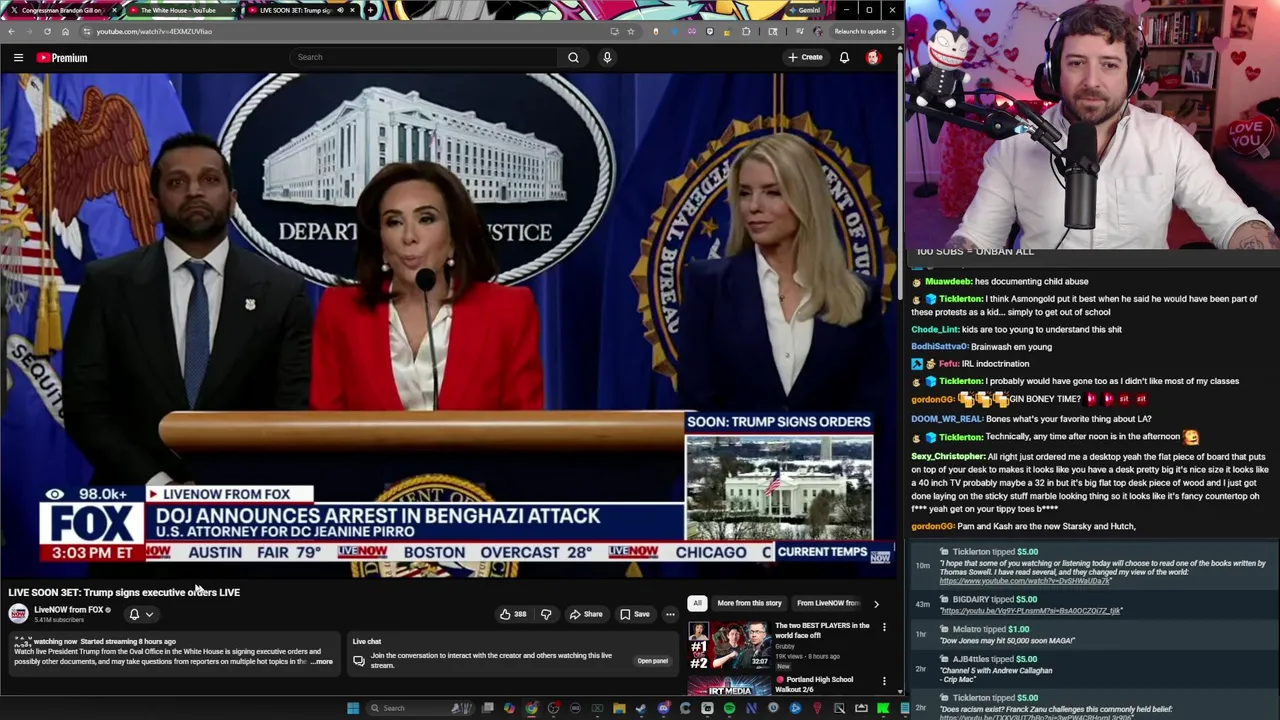Go back with the browser back arrow
Screen dimensions: 1280x720
coord(11,31)
